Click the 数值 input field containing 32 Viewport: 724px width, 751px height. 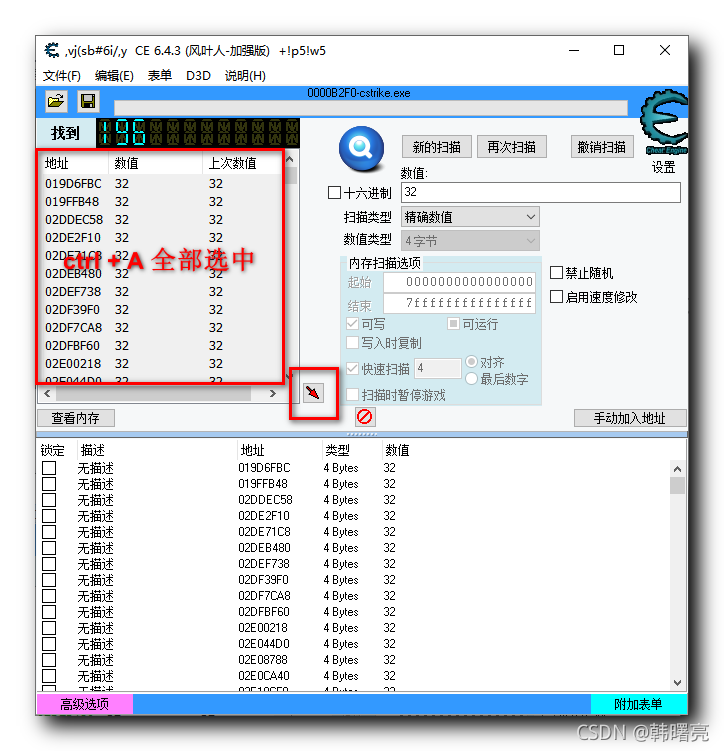click(x=541, y=193)
